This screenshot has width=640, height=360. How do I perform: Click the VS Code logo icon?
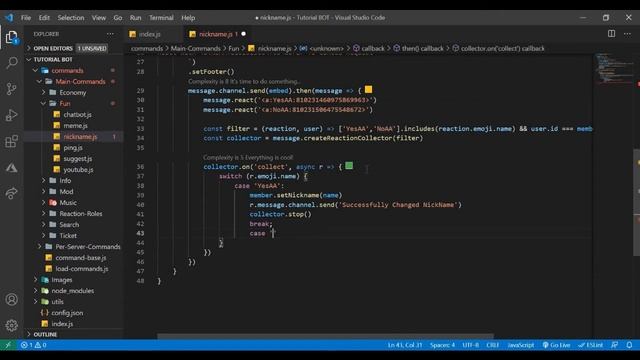(9, 18)
